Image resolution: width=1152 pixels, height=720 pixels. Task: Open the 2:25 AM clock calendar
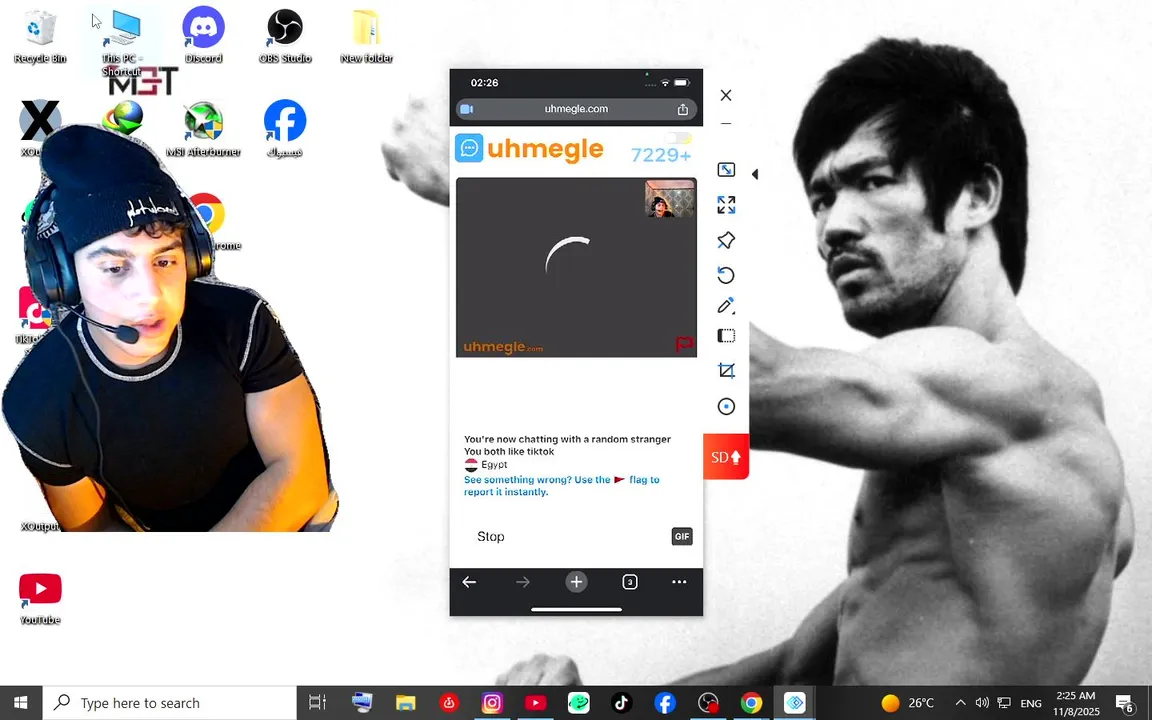click(x=1076, y=703)
